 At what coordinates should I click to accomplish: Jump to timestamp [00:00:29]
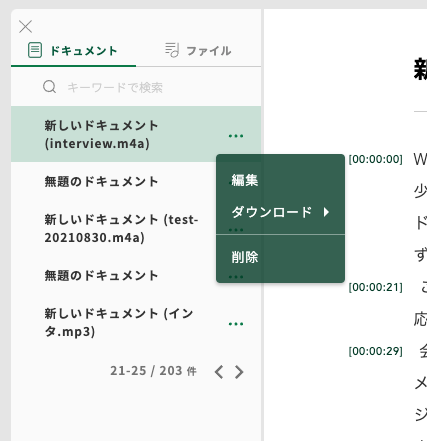point(376,351)
